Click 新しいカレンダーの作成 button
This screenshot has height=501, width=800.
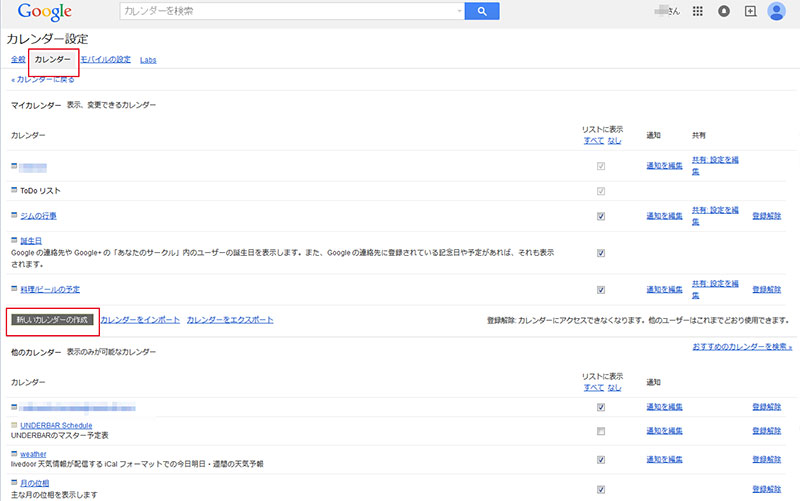[52, 320]
